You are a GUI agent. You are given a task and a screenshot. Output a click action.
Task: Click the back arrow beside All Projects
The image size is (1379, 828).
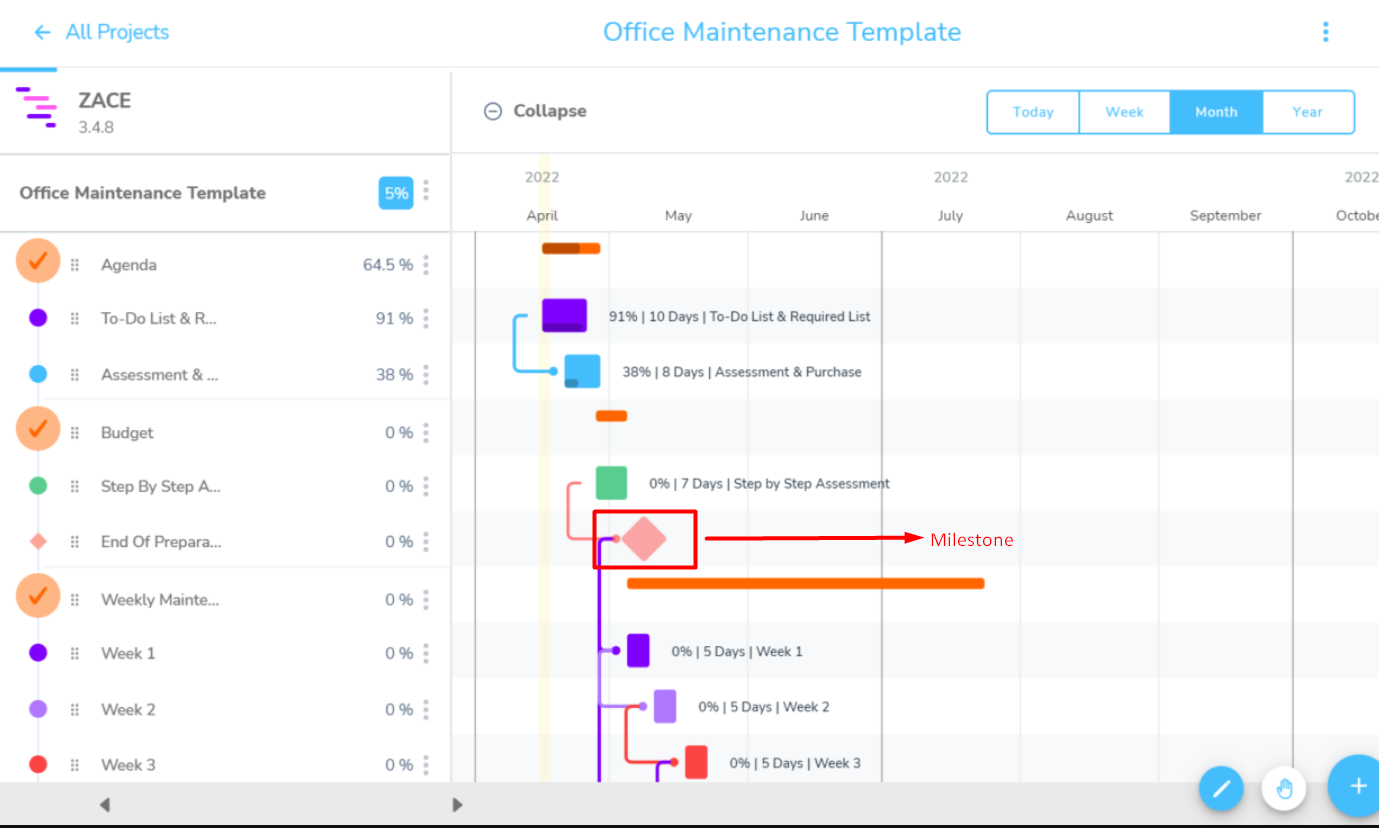pos(41,32)
